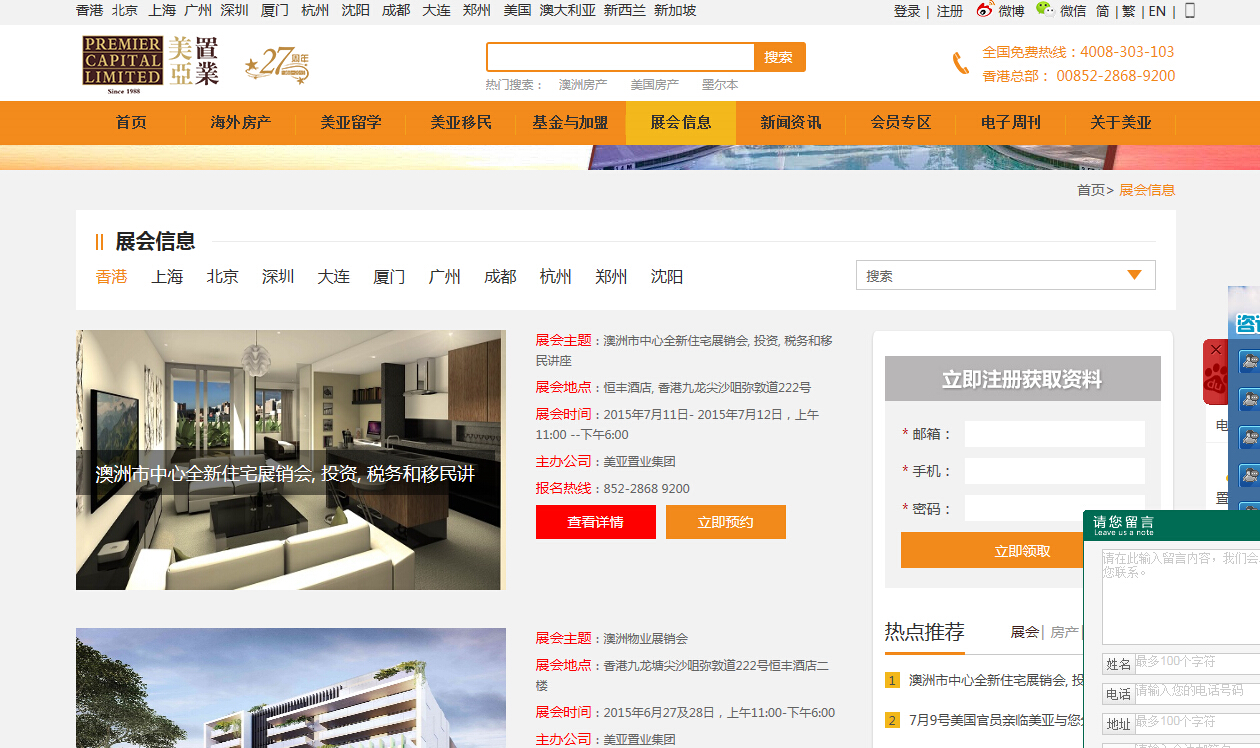The height and width of the screenshot is (748, 1260).
Task: Close the Baidu paw popup
Action: click(1216, 350)
